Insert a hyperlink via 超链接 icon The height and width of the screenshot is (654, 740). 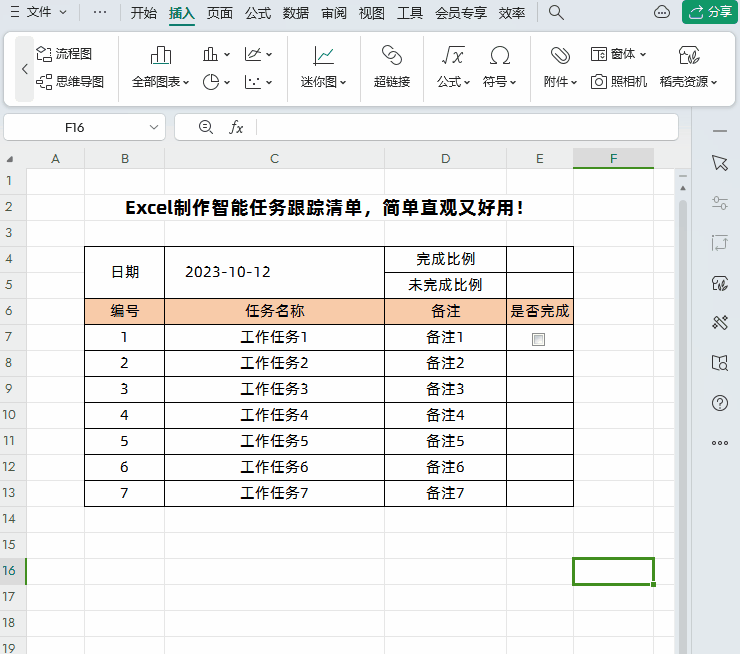(392, 67)
